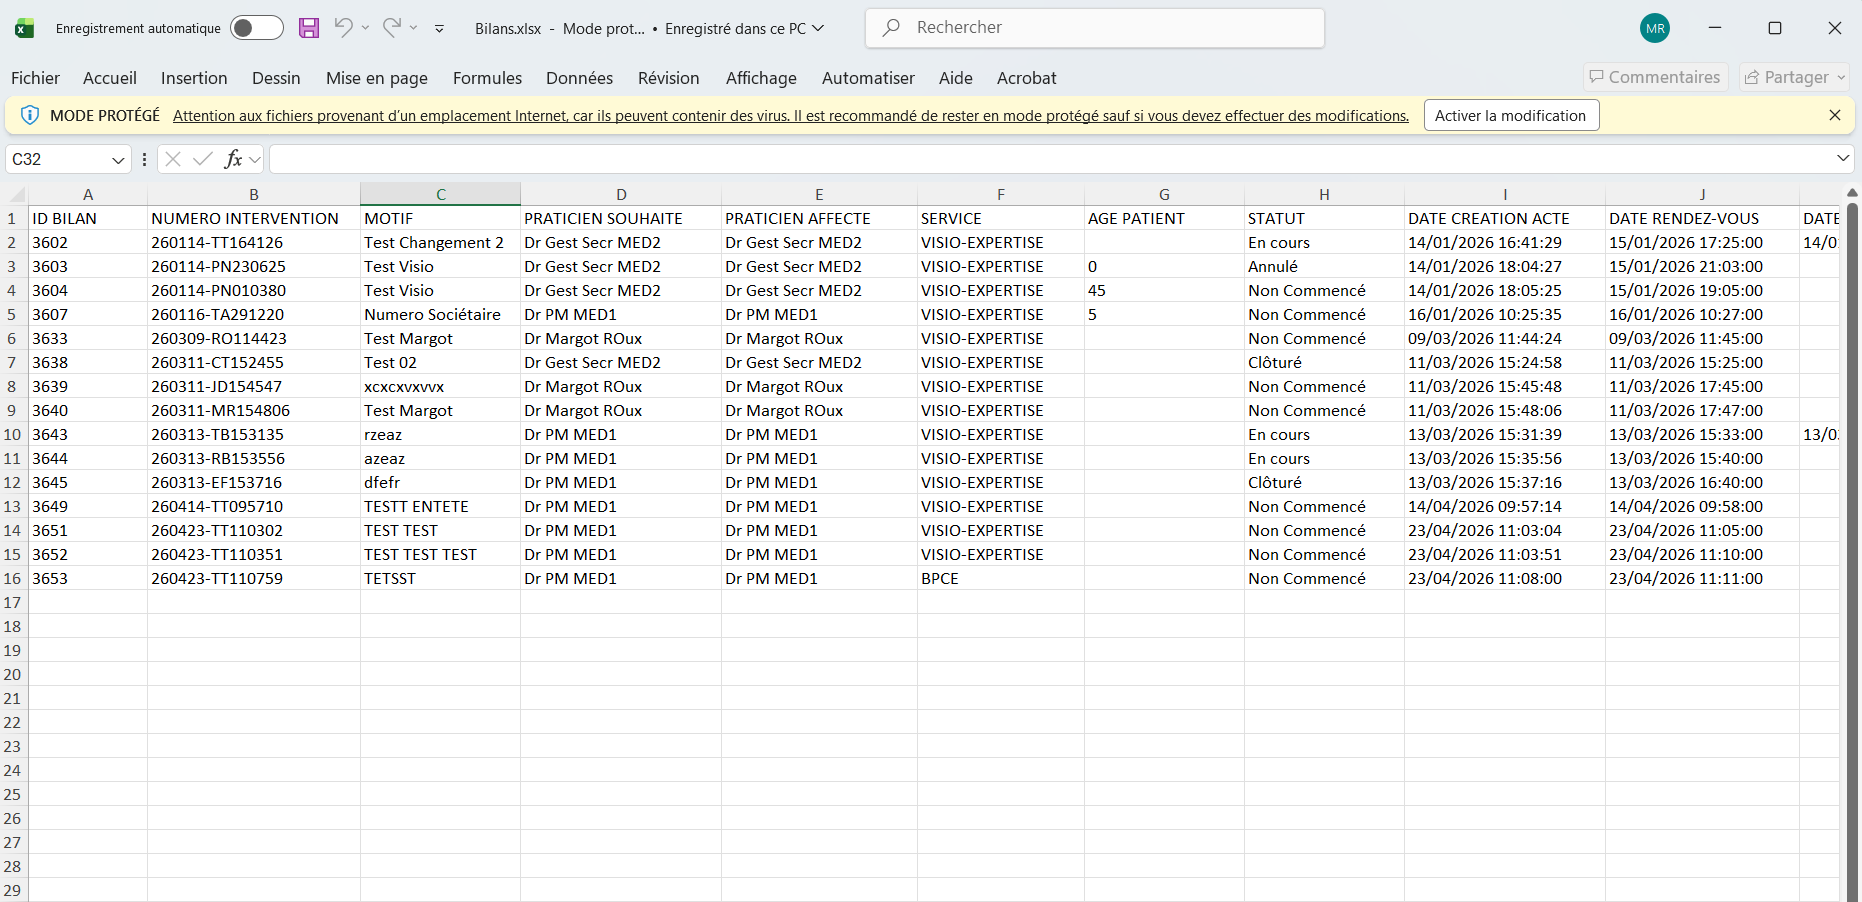Viewport: 1862px width, 902px height.
Task: Click the Save diskette icon
Action: [x=309, y=28]
